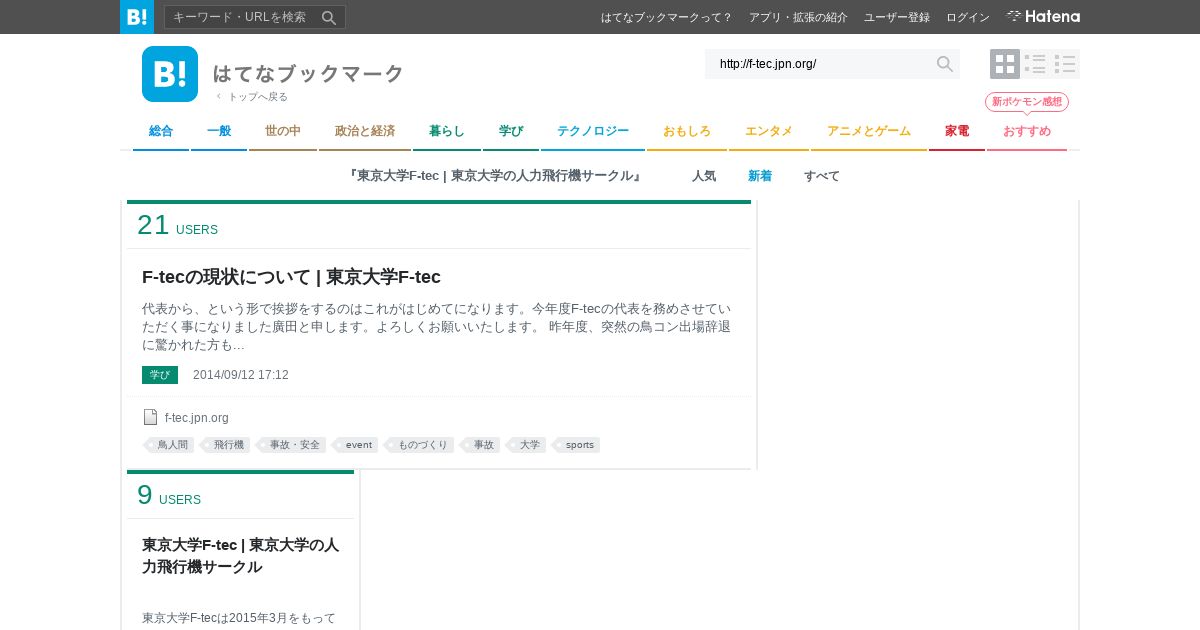Open はてなブックマークって？ link
The width and height of the screenshot is (1200, 630).
pyautogui.click(x=667, y=18)
